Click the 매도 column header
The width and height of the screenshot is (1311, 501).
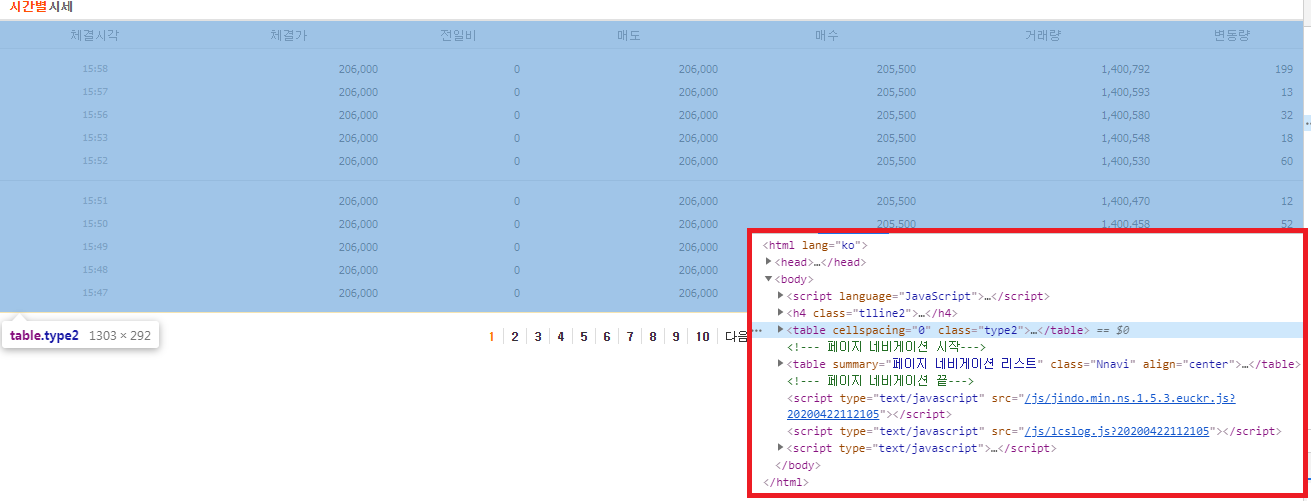click(629, 35)
